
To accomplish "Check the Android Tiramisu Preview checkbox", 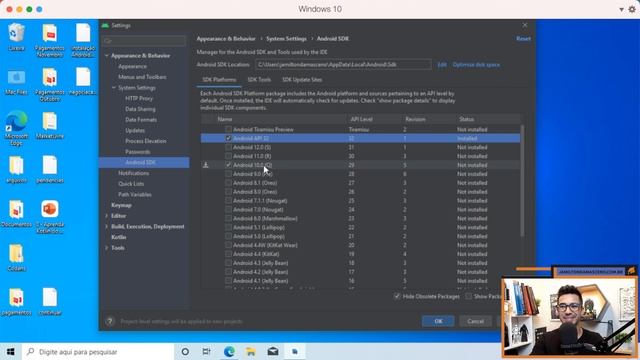I will [228, 129].
